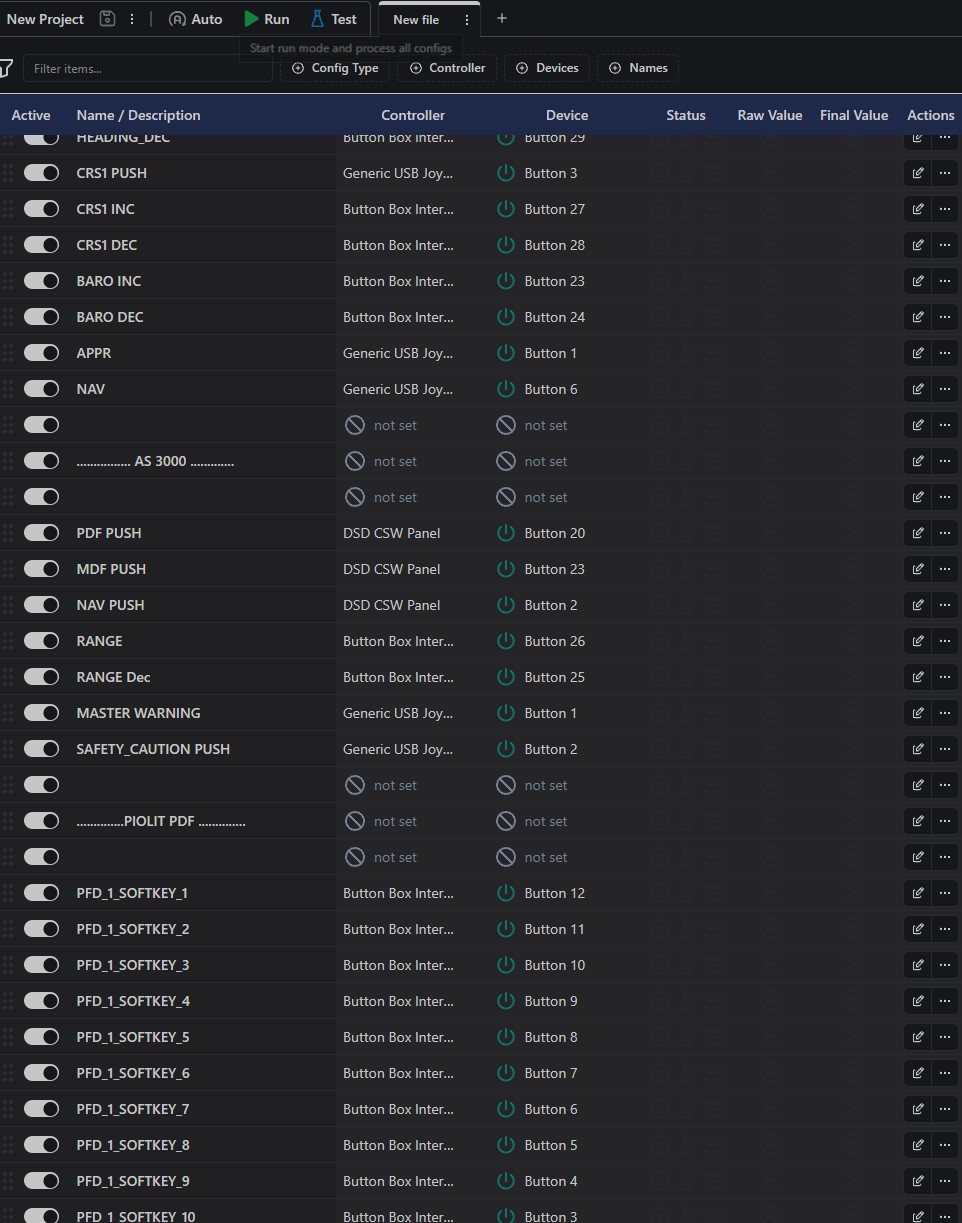Open the three-dot menu beside New Project
The width and height of the screenshot is (962, 1223).
[132, 19]
